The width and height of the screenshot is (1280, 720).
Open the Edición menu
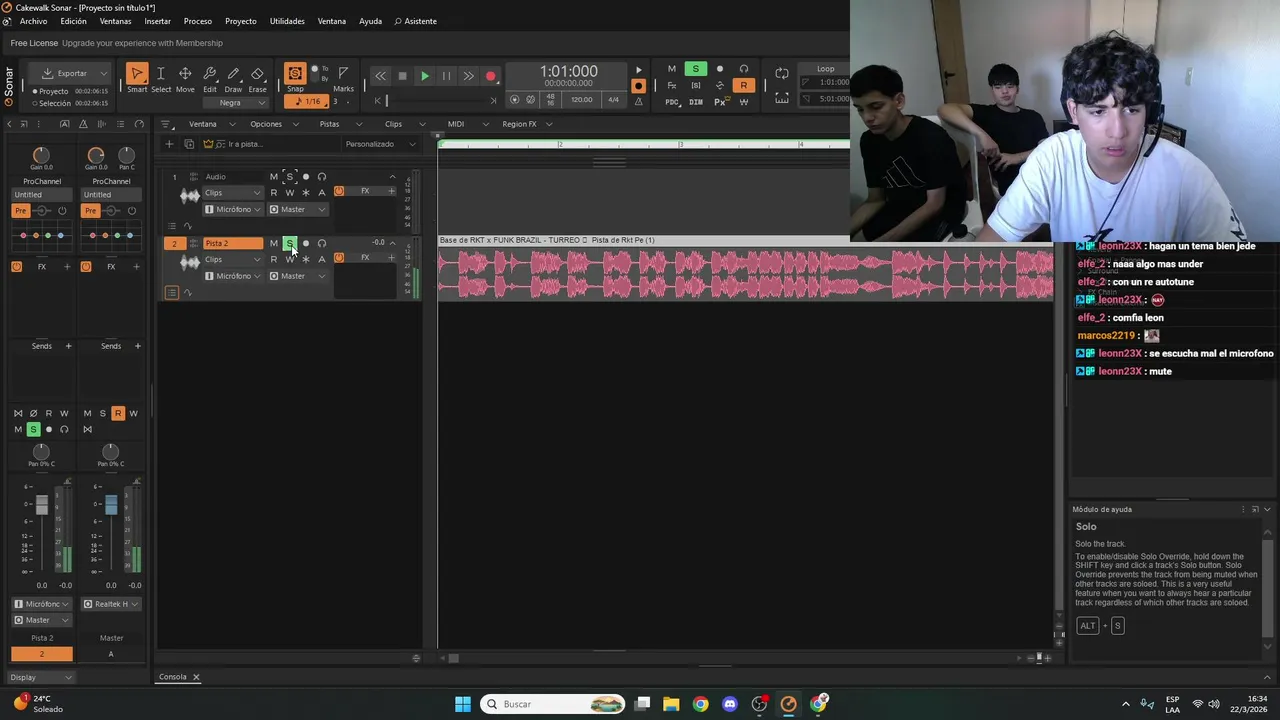[x=73, y=21]
